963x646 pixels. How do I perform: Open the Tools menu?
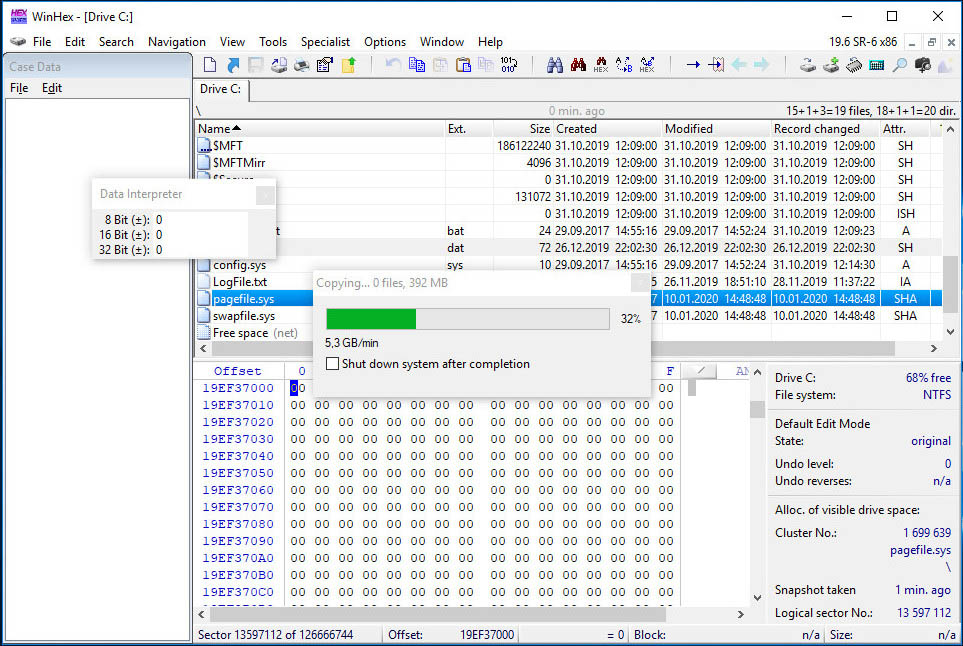pos(273,42)
